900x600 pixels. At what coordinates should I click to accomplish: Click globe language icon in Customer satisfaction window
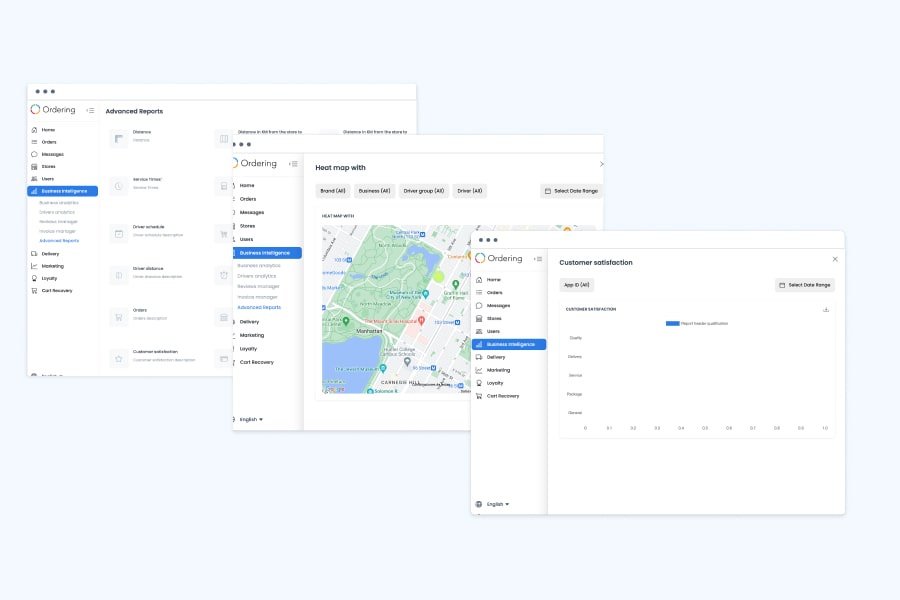click(479, 504)
